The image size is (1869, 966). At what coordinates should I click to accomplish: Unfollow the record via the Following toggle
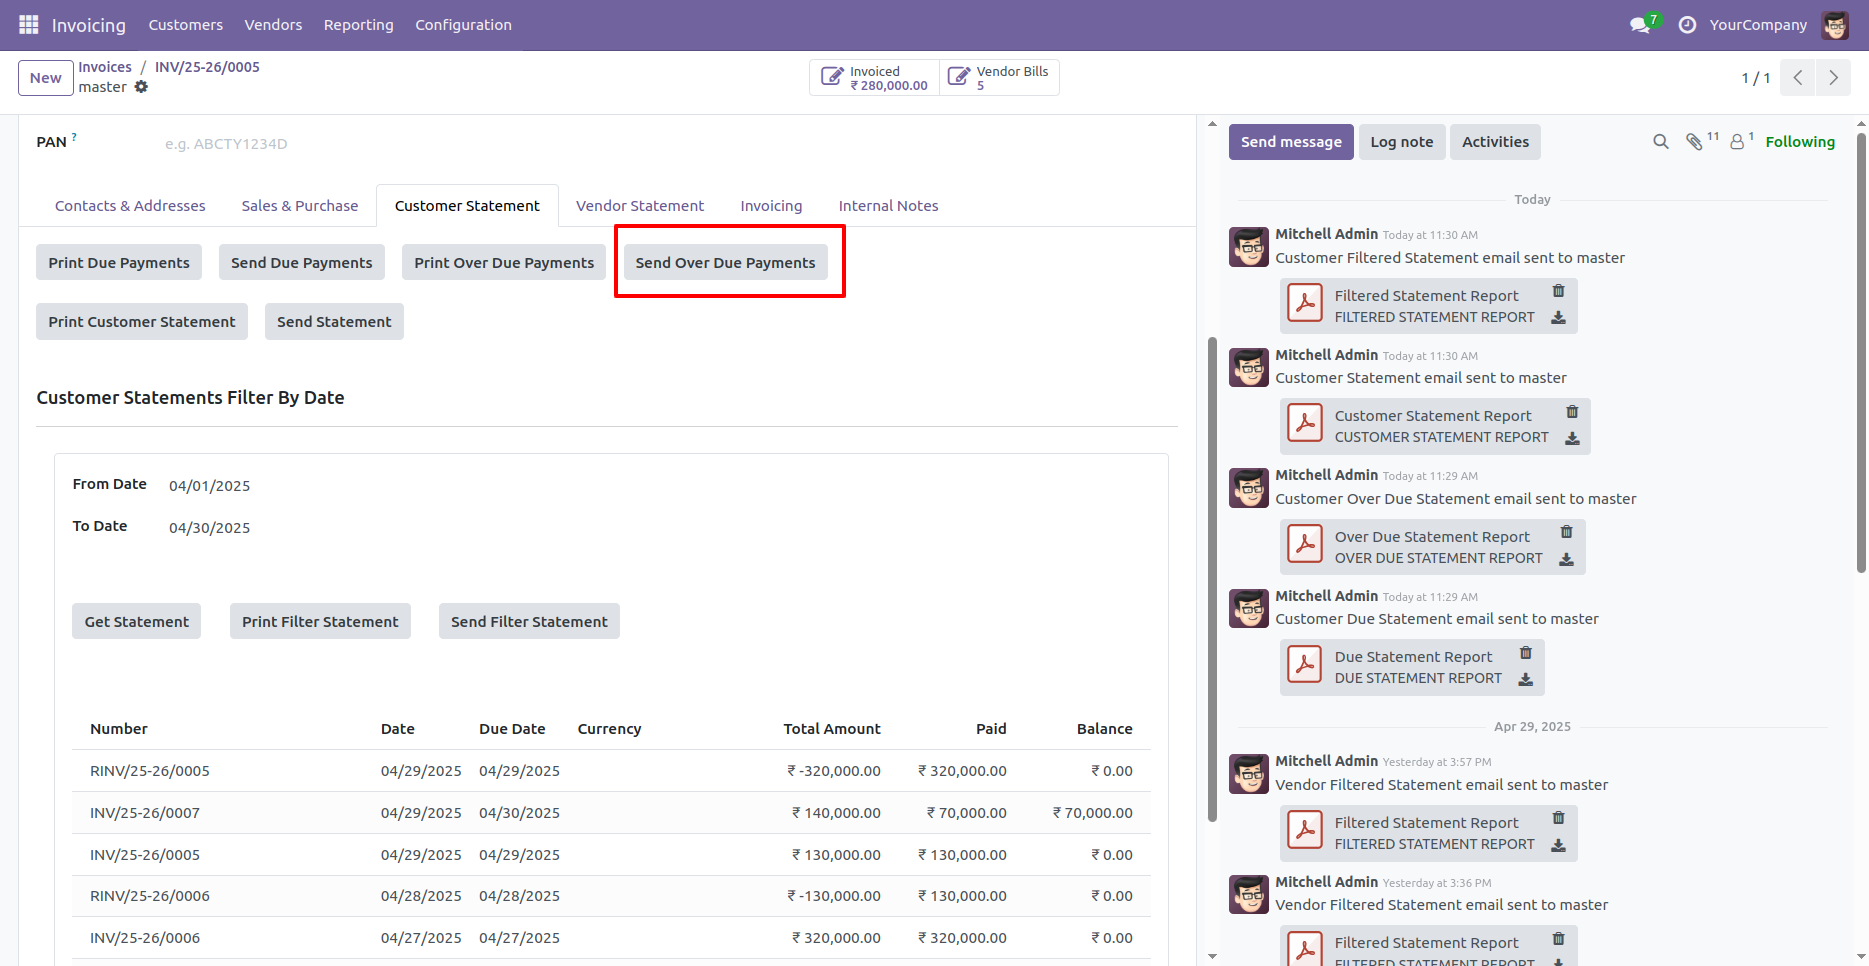[x=1799, y=141]
